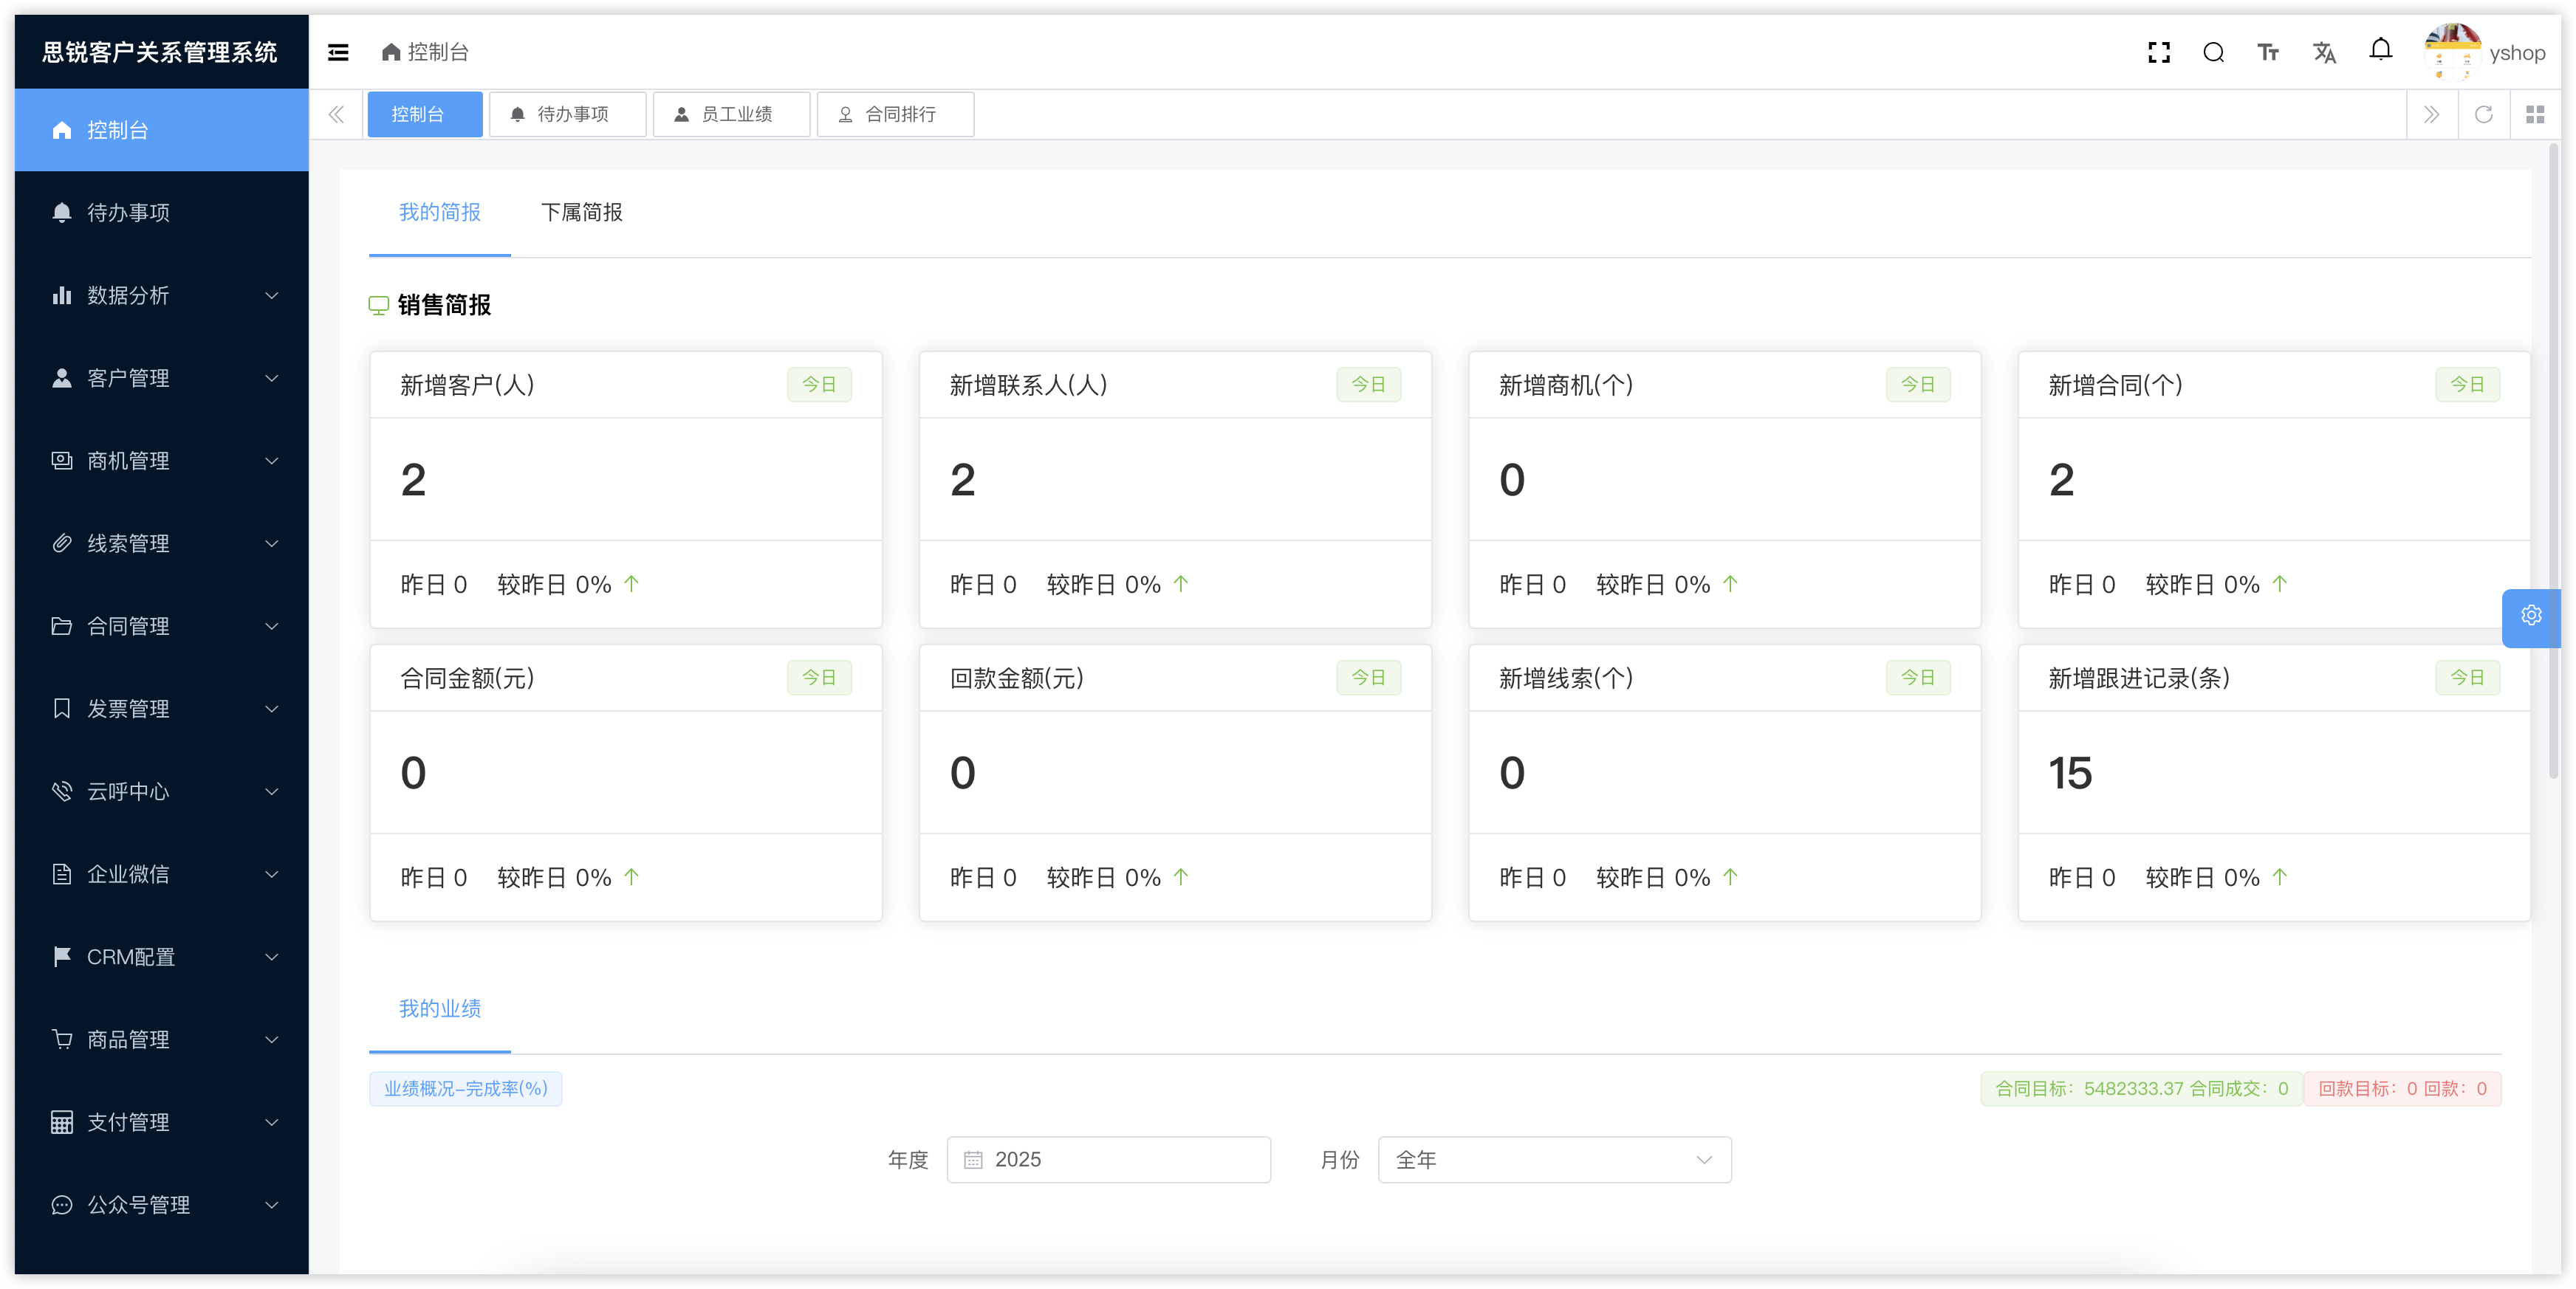Open the 员工业绩 page tab

pyautogui.click(x=731, y=114)
